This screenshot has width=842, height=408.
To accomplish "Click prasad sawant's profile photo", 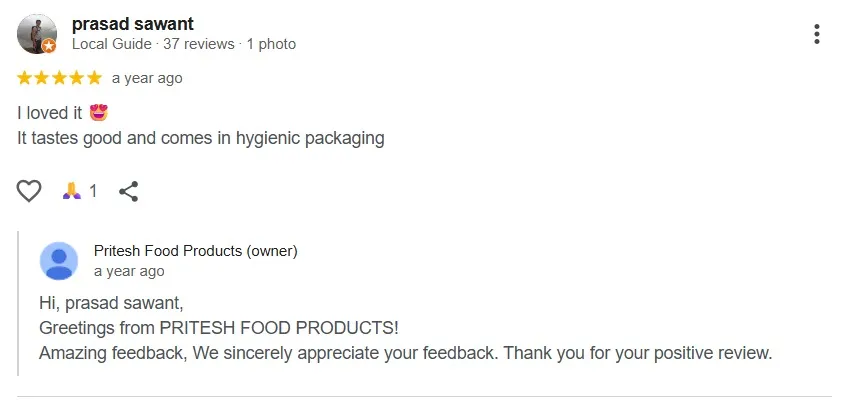I will pos(37,34).
